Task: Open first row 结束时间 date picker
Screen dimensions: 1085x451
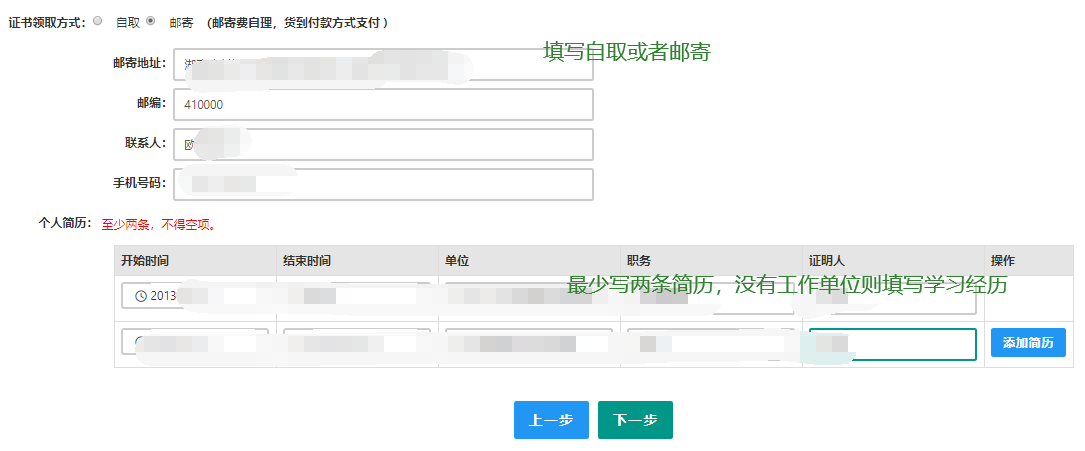Action: tap(356, 297)
